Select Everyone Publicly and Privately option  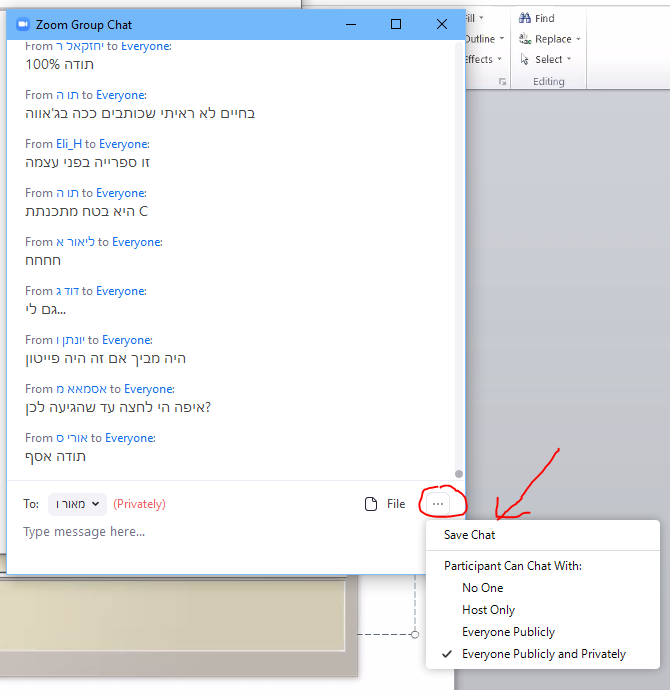click(543, 654)
